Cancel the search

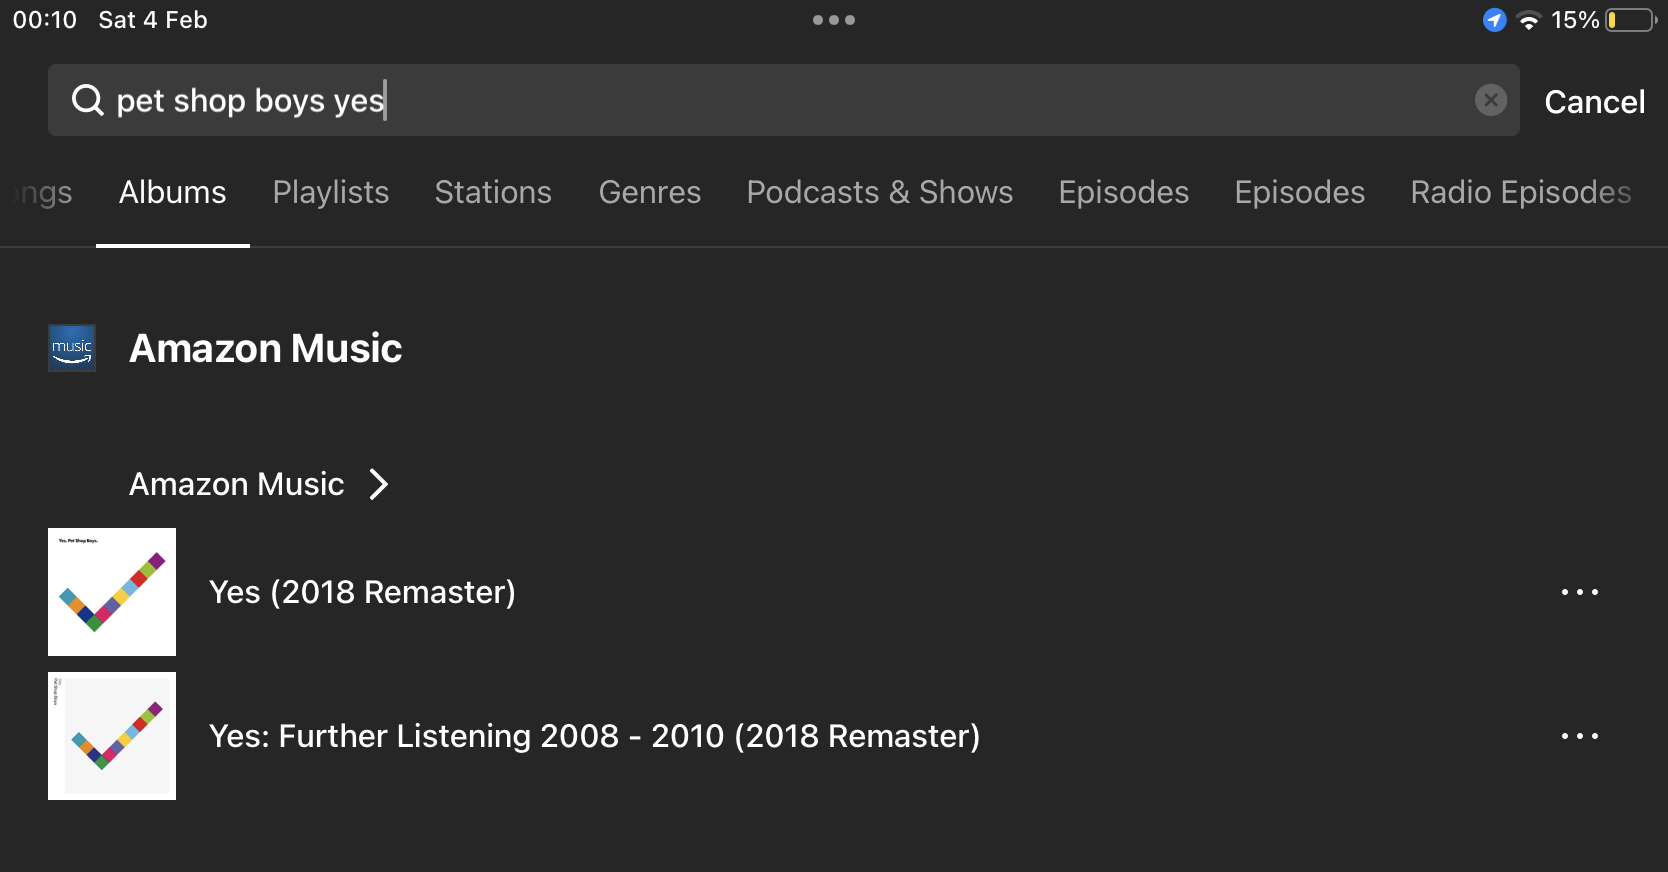coord(1594,101)
